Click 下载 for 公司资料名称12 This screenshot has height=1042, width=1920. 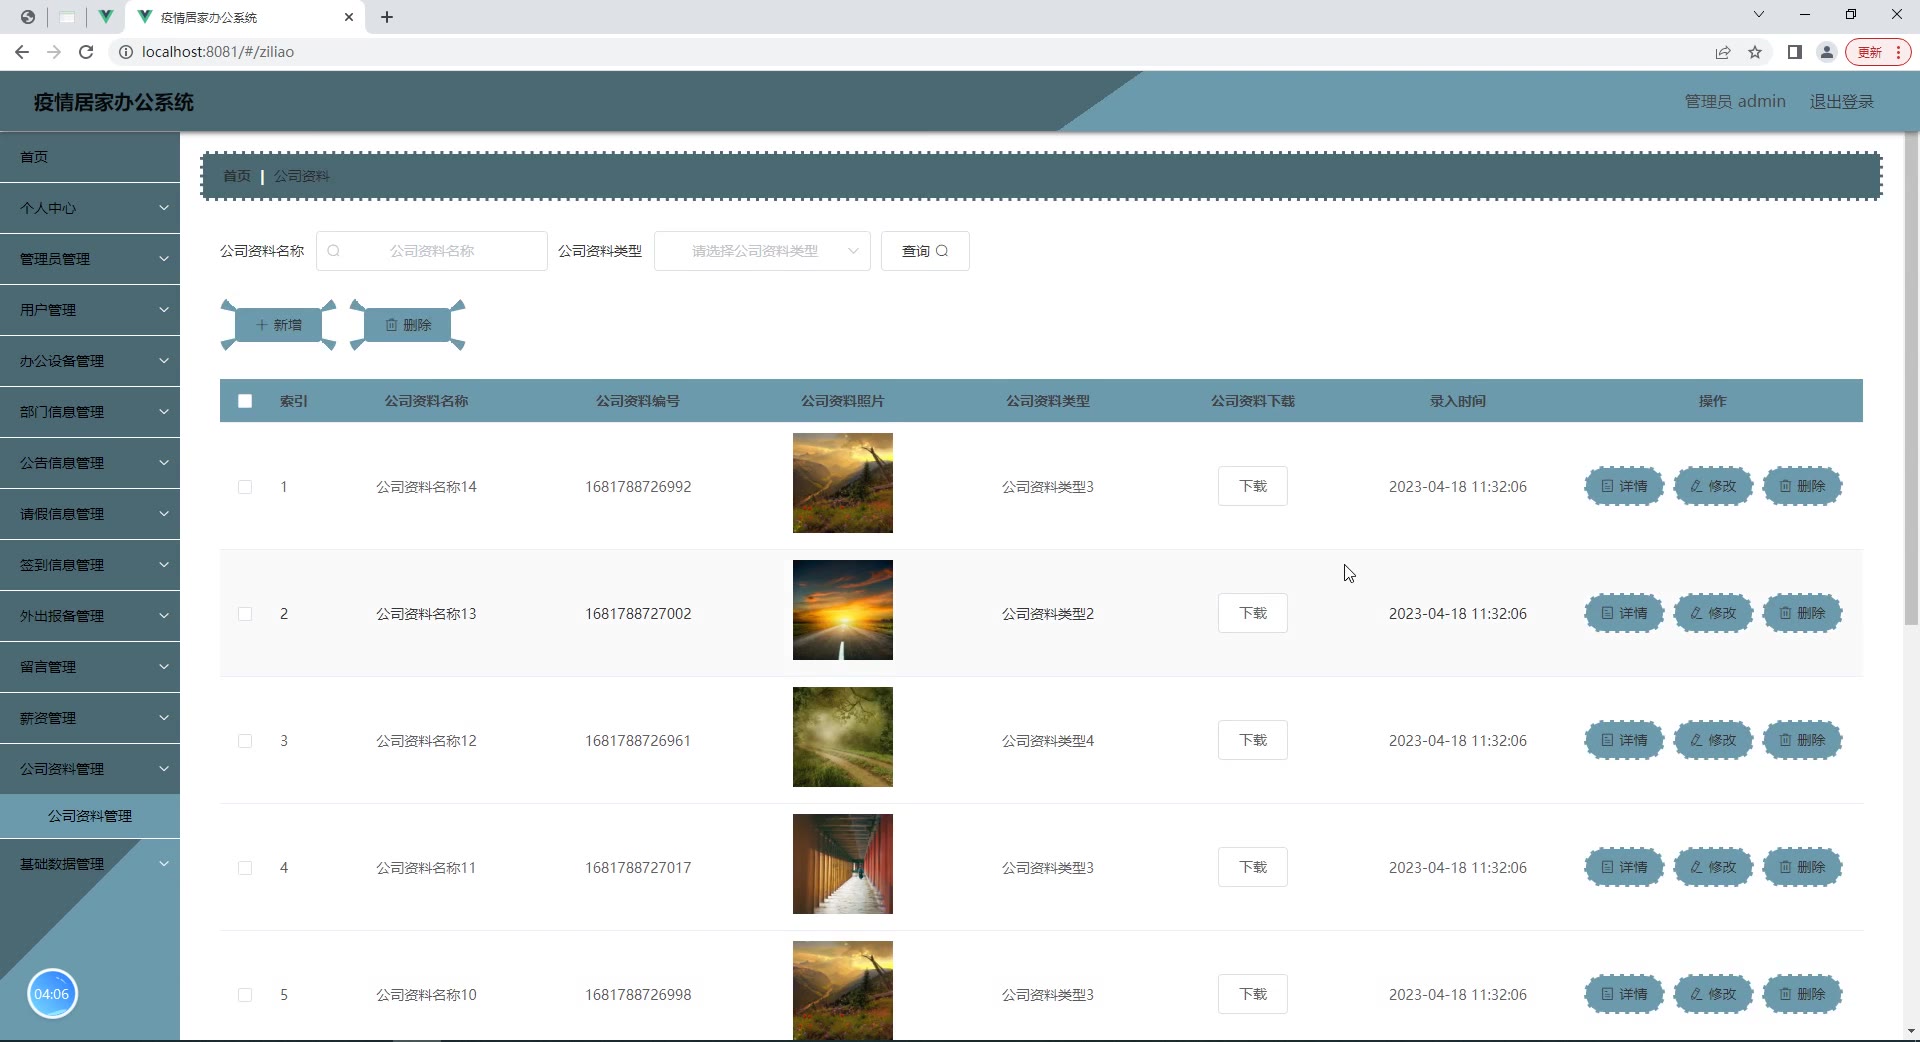1253,740
